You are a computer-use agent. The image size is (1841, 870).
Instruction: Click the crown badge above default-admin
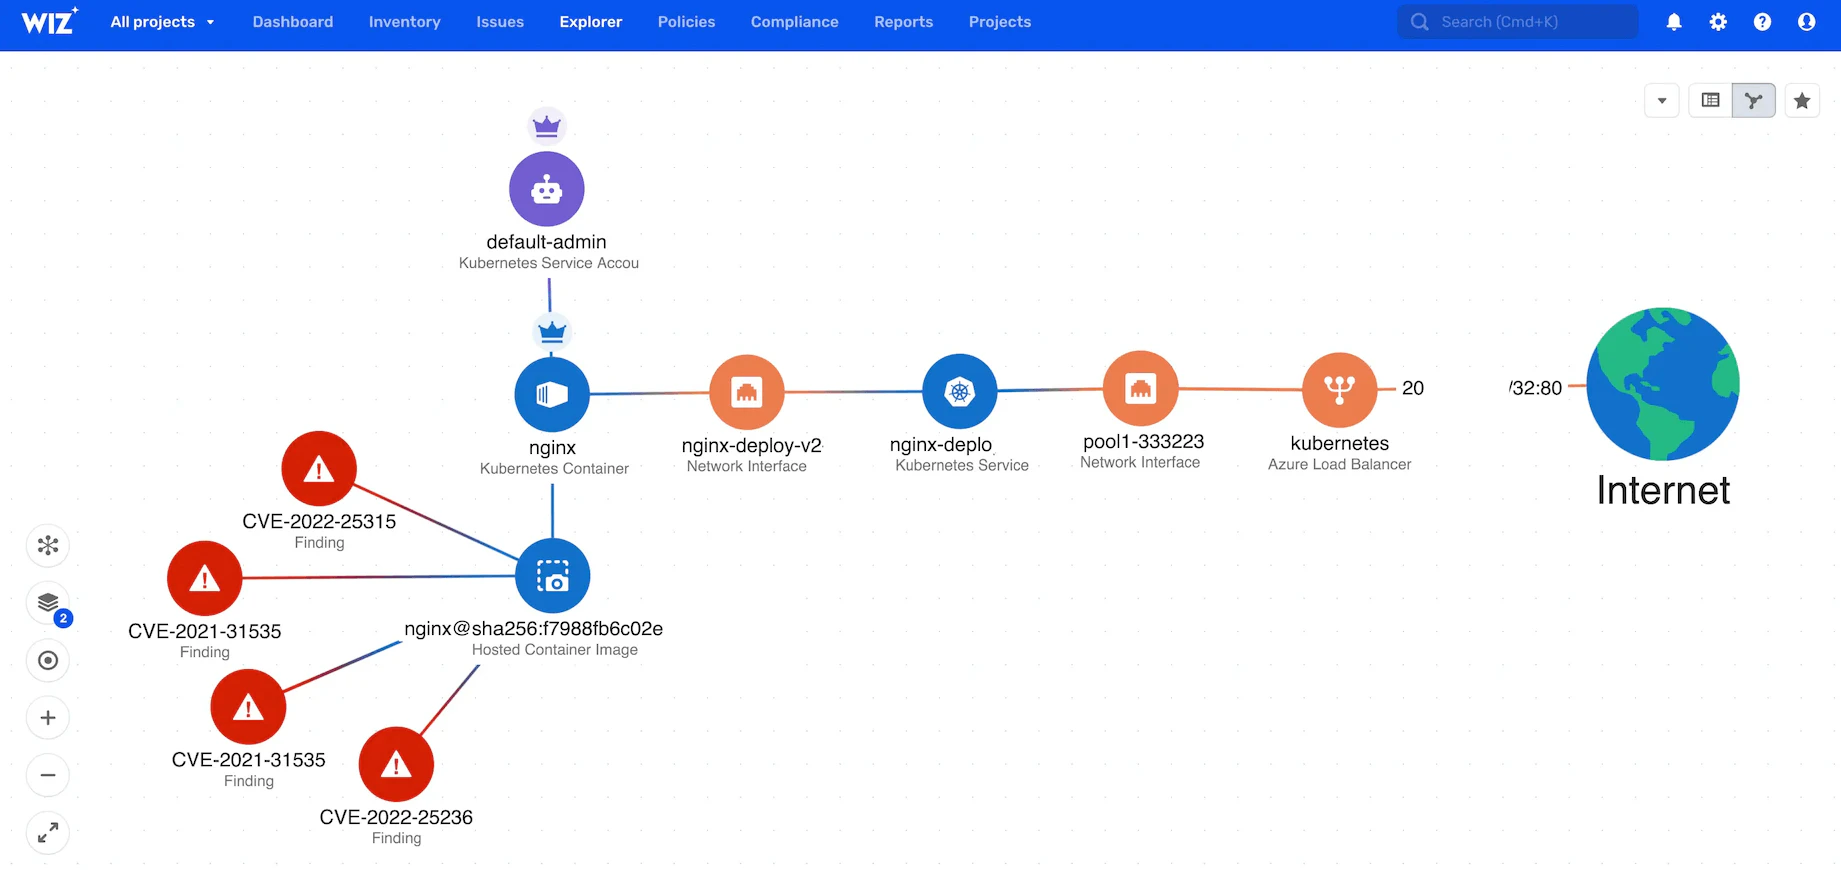click(547, 126)
